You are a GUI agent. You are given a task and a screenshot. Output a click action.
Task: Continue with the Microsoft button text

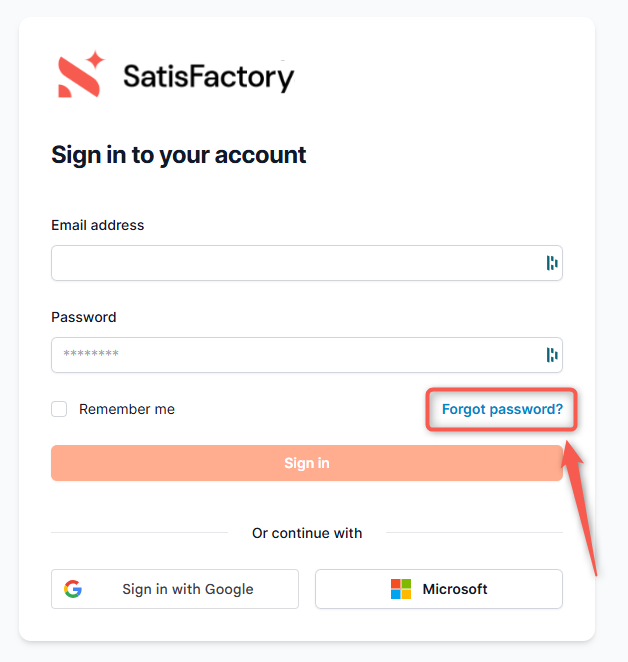click(x=455, y=589)
